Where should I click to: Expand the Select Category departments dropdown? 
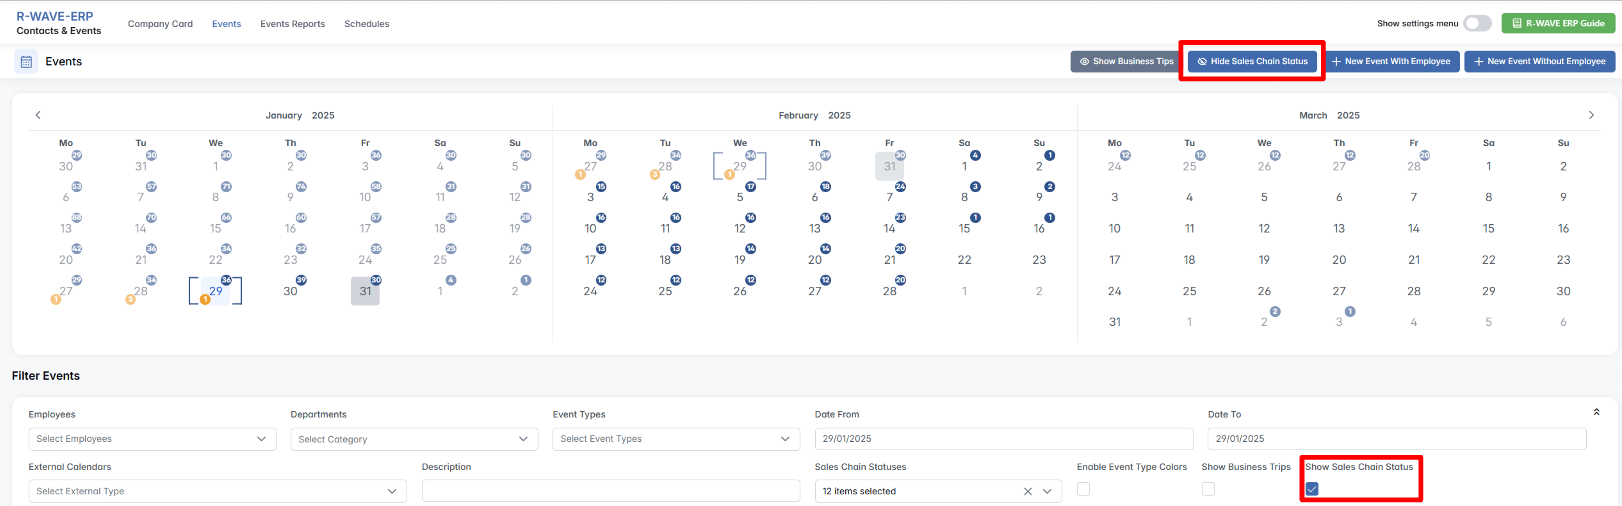pyautogui.click(x=414, y=439)
